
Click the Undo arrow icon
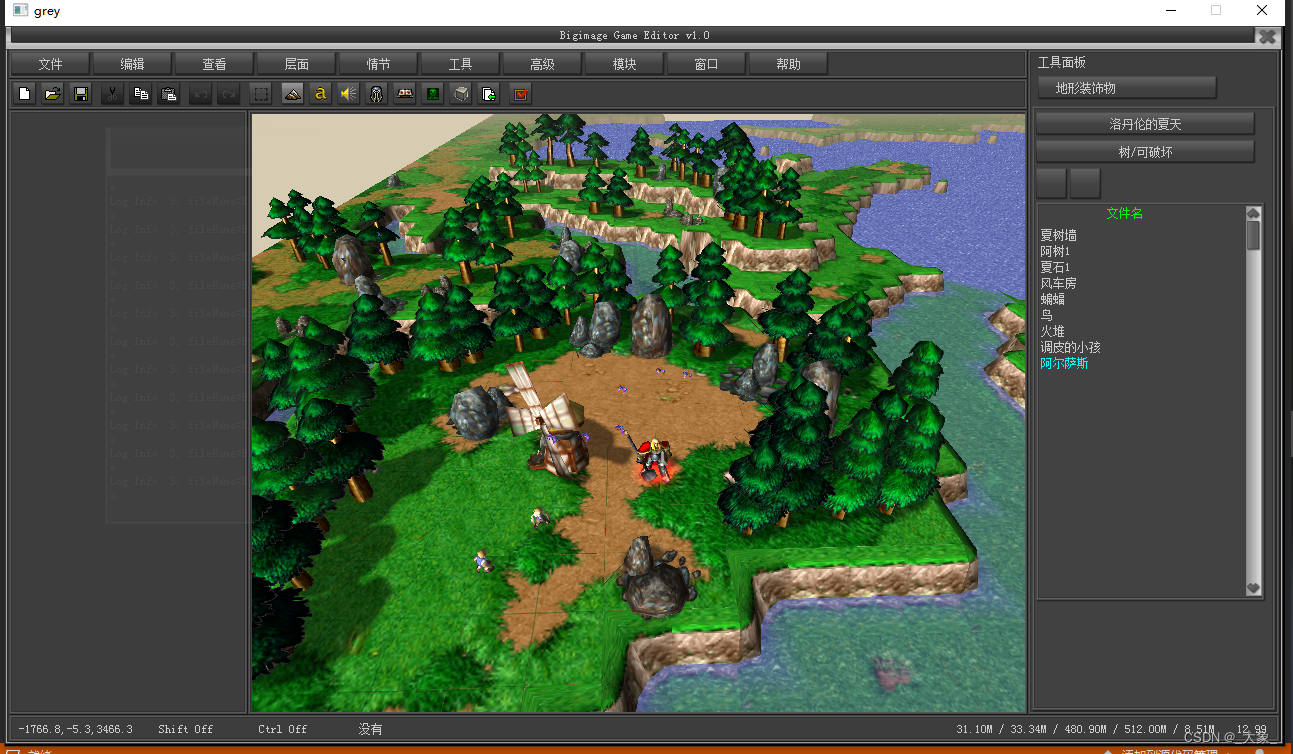201,94
